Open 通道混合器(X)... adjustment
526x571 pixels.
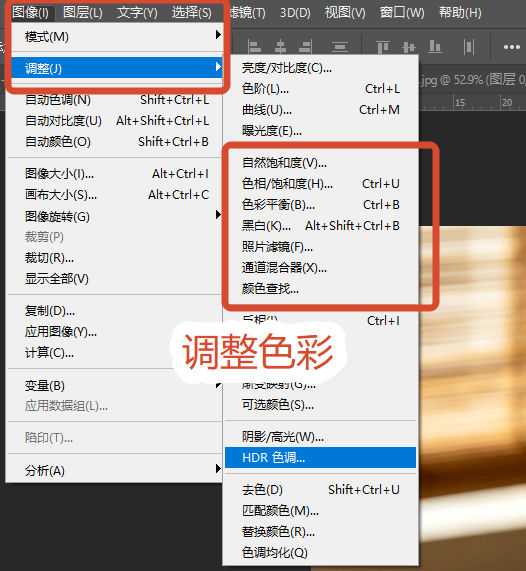[x=321, y=268]
